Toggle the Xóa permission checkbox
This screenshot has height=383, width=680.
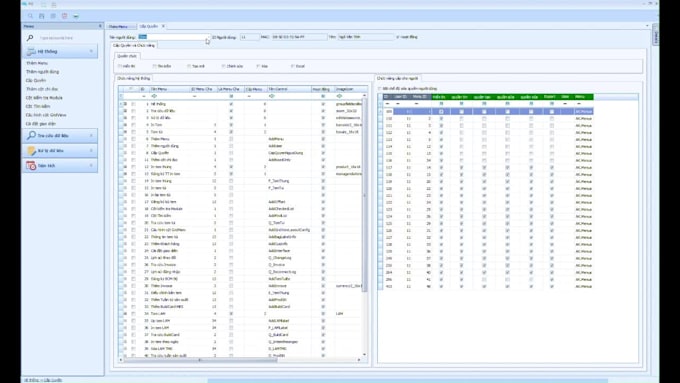click(x=258, y=66)
